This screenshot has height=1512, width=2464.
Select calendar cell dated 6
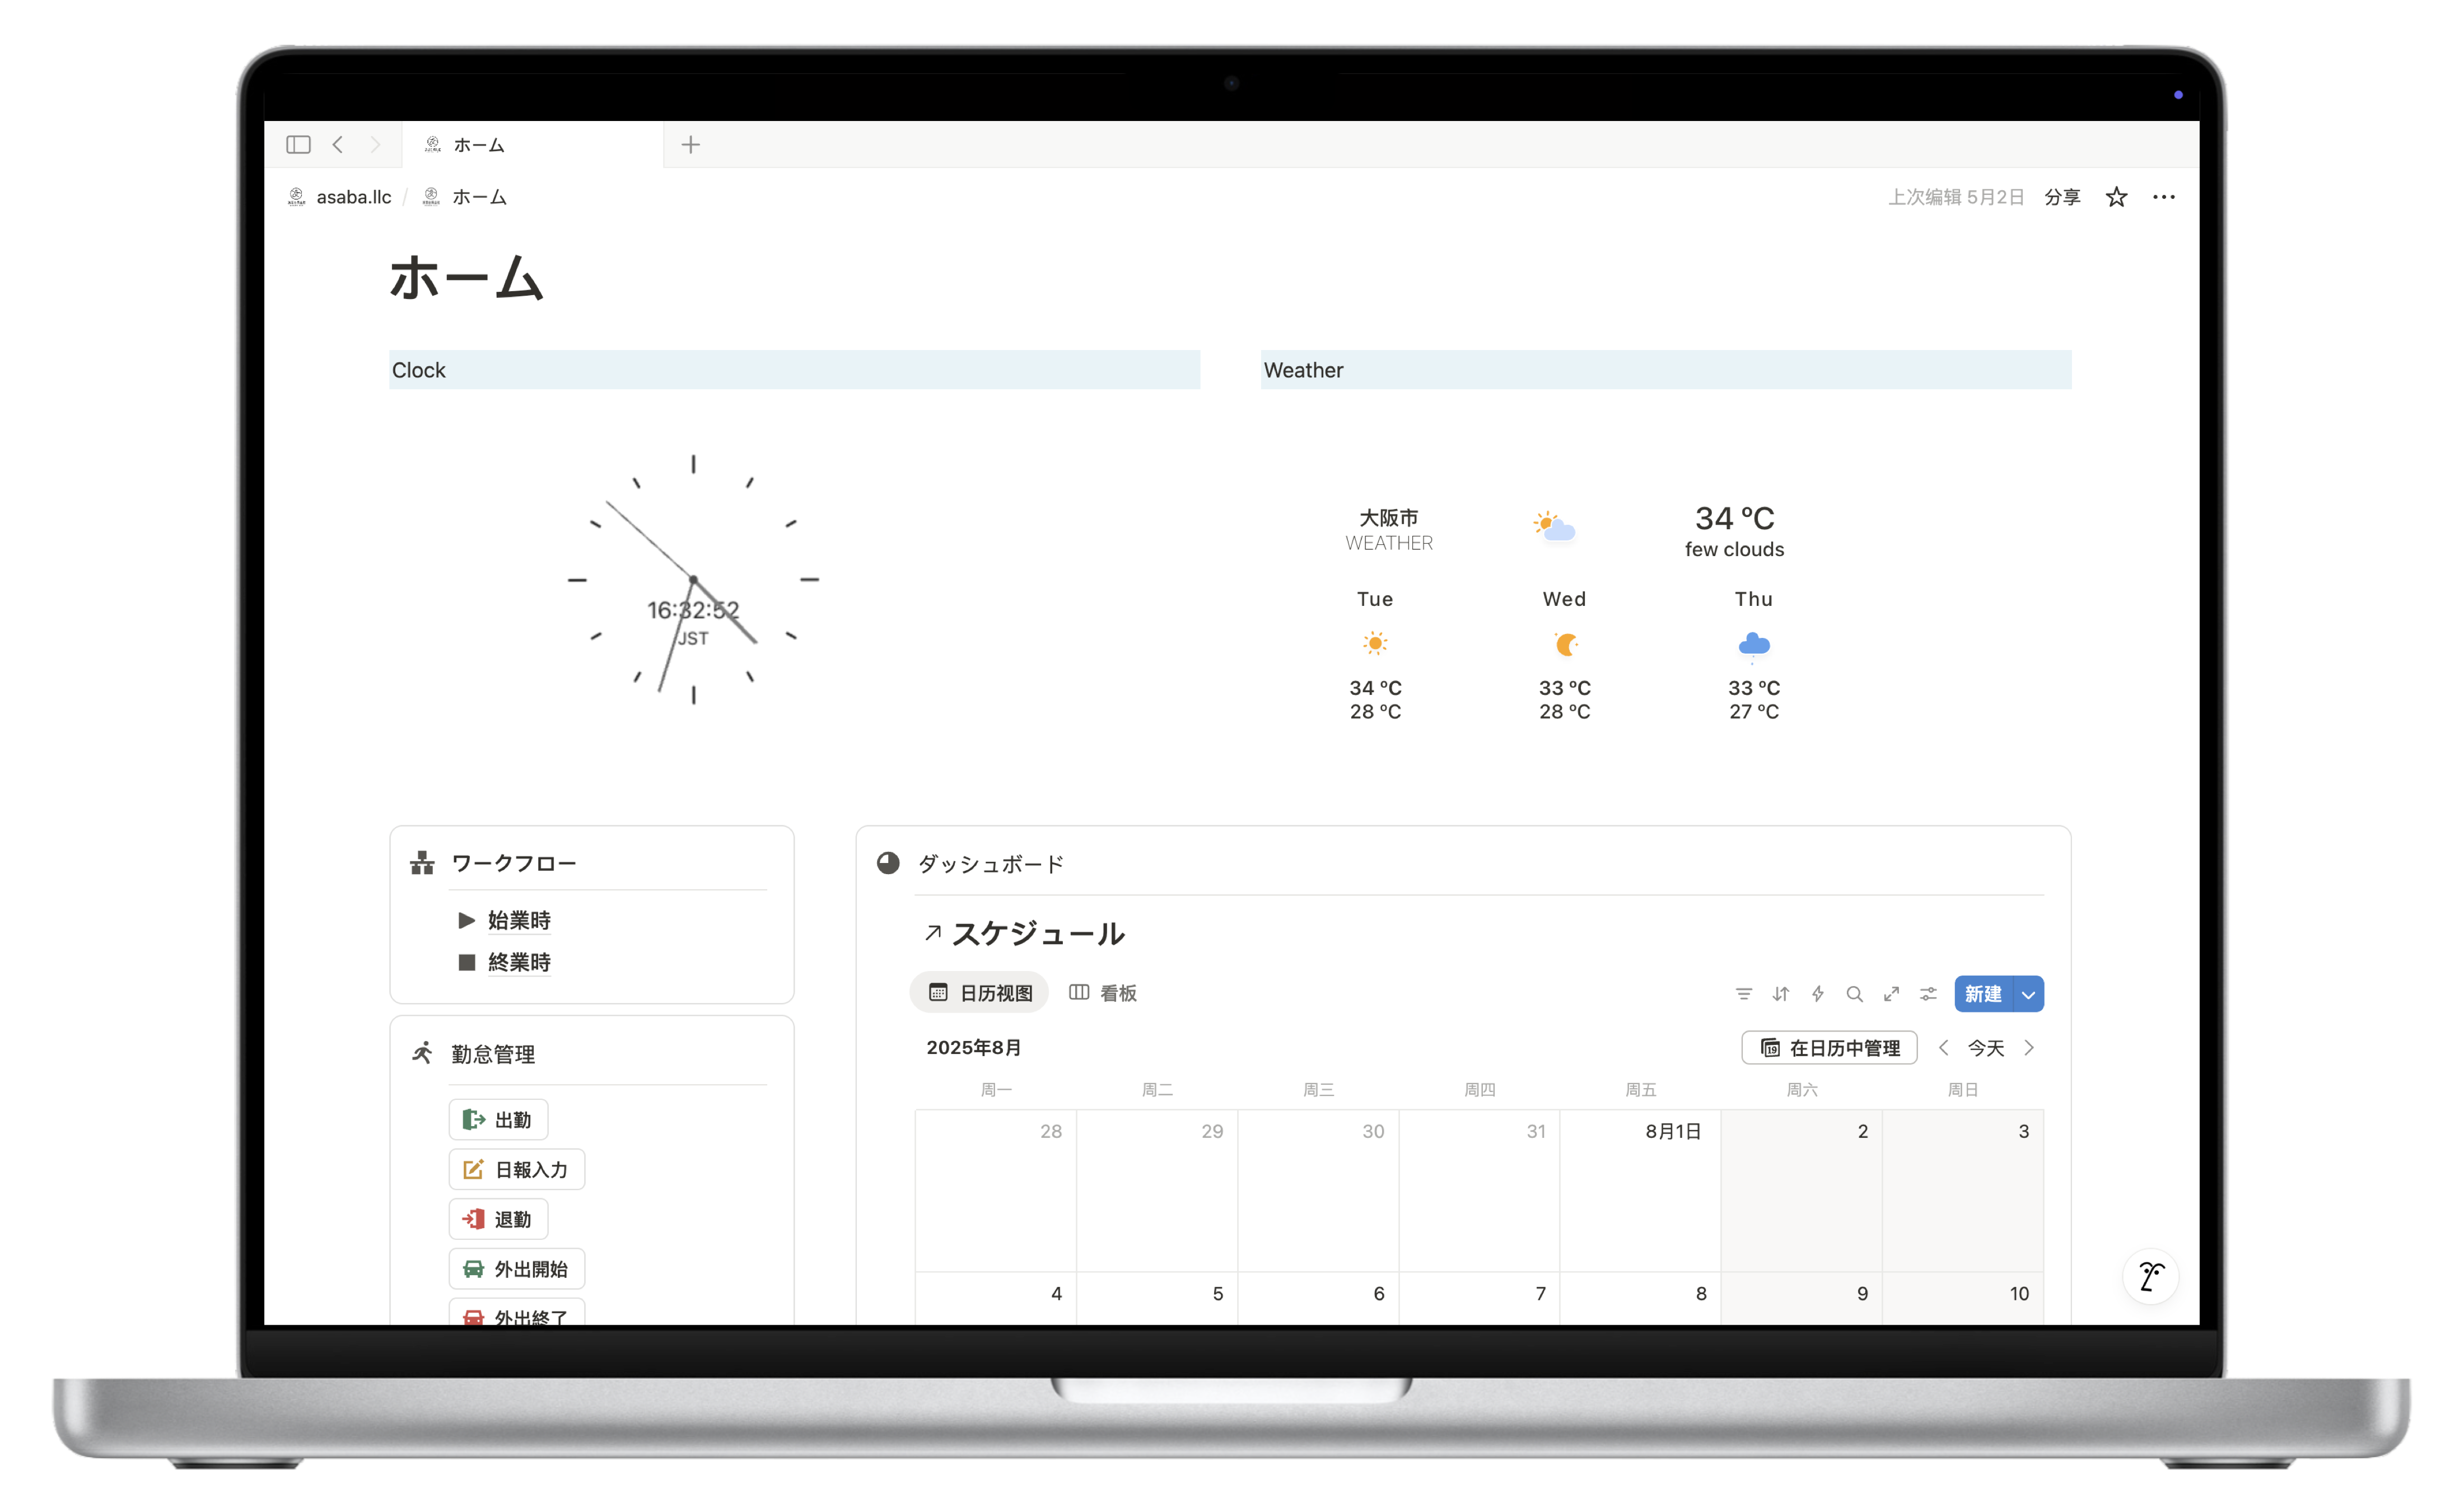tap(1318, 1299)
